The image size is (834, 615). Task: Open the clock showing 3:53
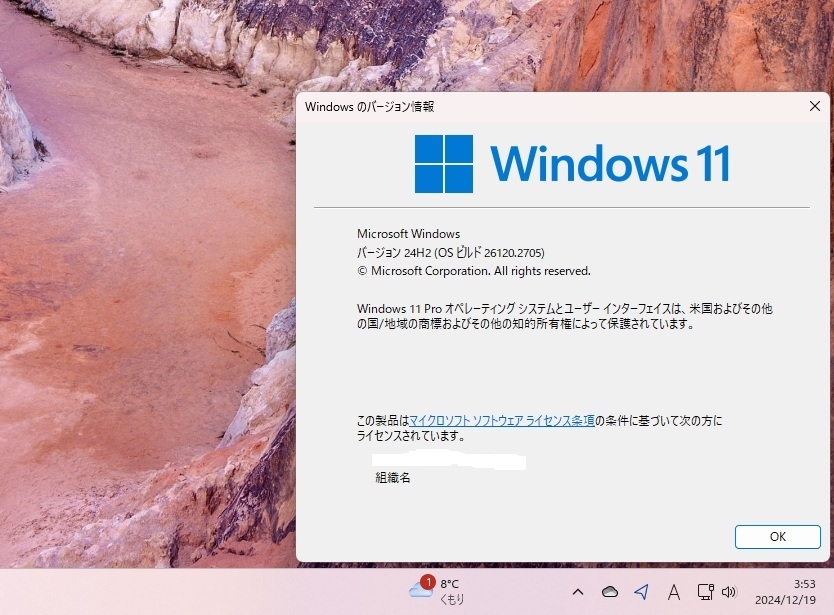pyautogui.click(x=804, y=584)
